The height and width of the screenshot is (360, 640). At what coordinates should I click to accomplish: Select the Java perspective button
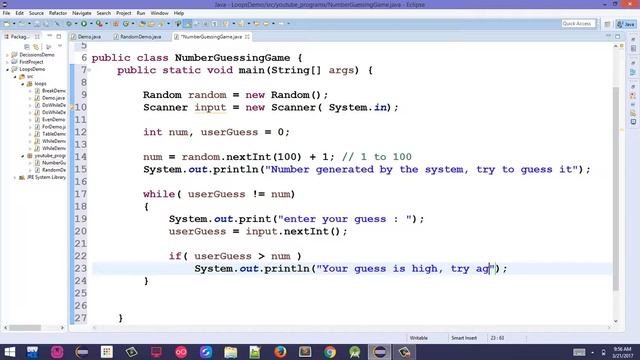coord(626,24)
